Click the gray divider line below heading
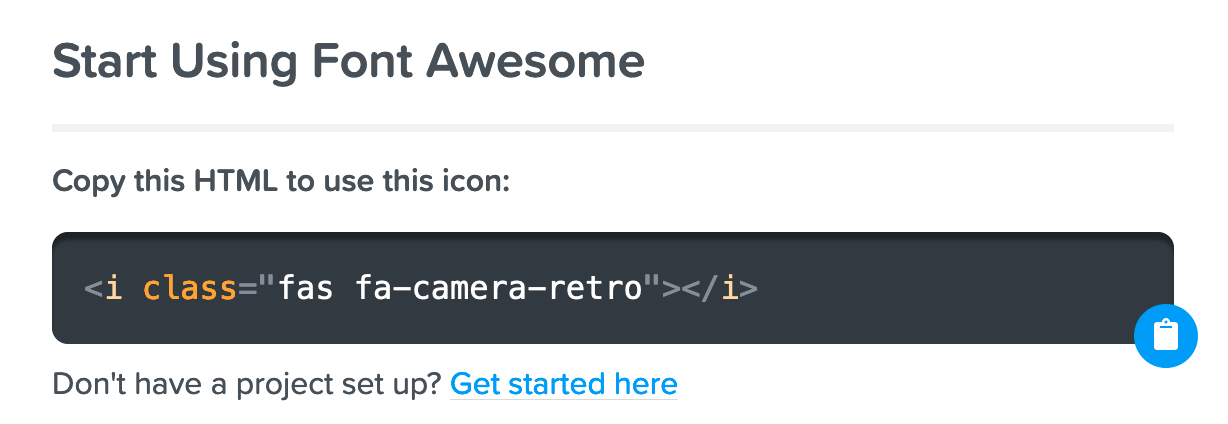 coord(612,128)
